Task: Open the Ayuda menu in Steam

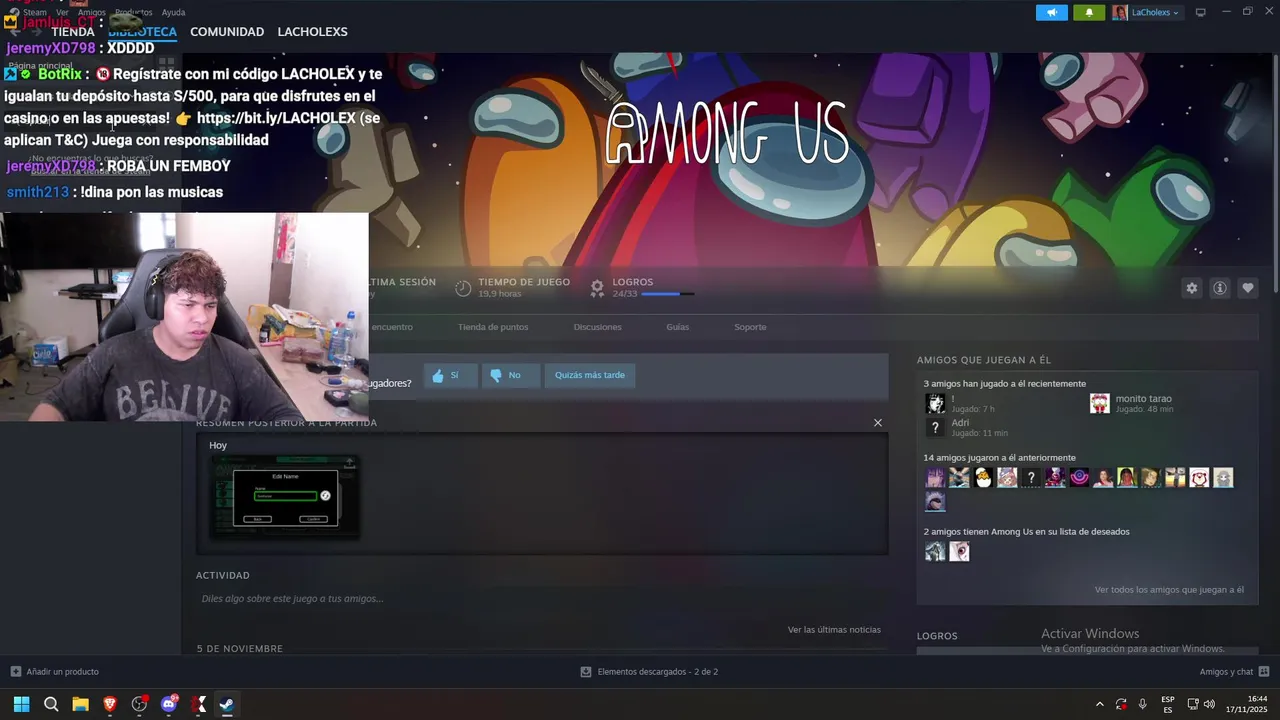Action: [x=173, y=12]
